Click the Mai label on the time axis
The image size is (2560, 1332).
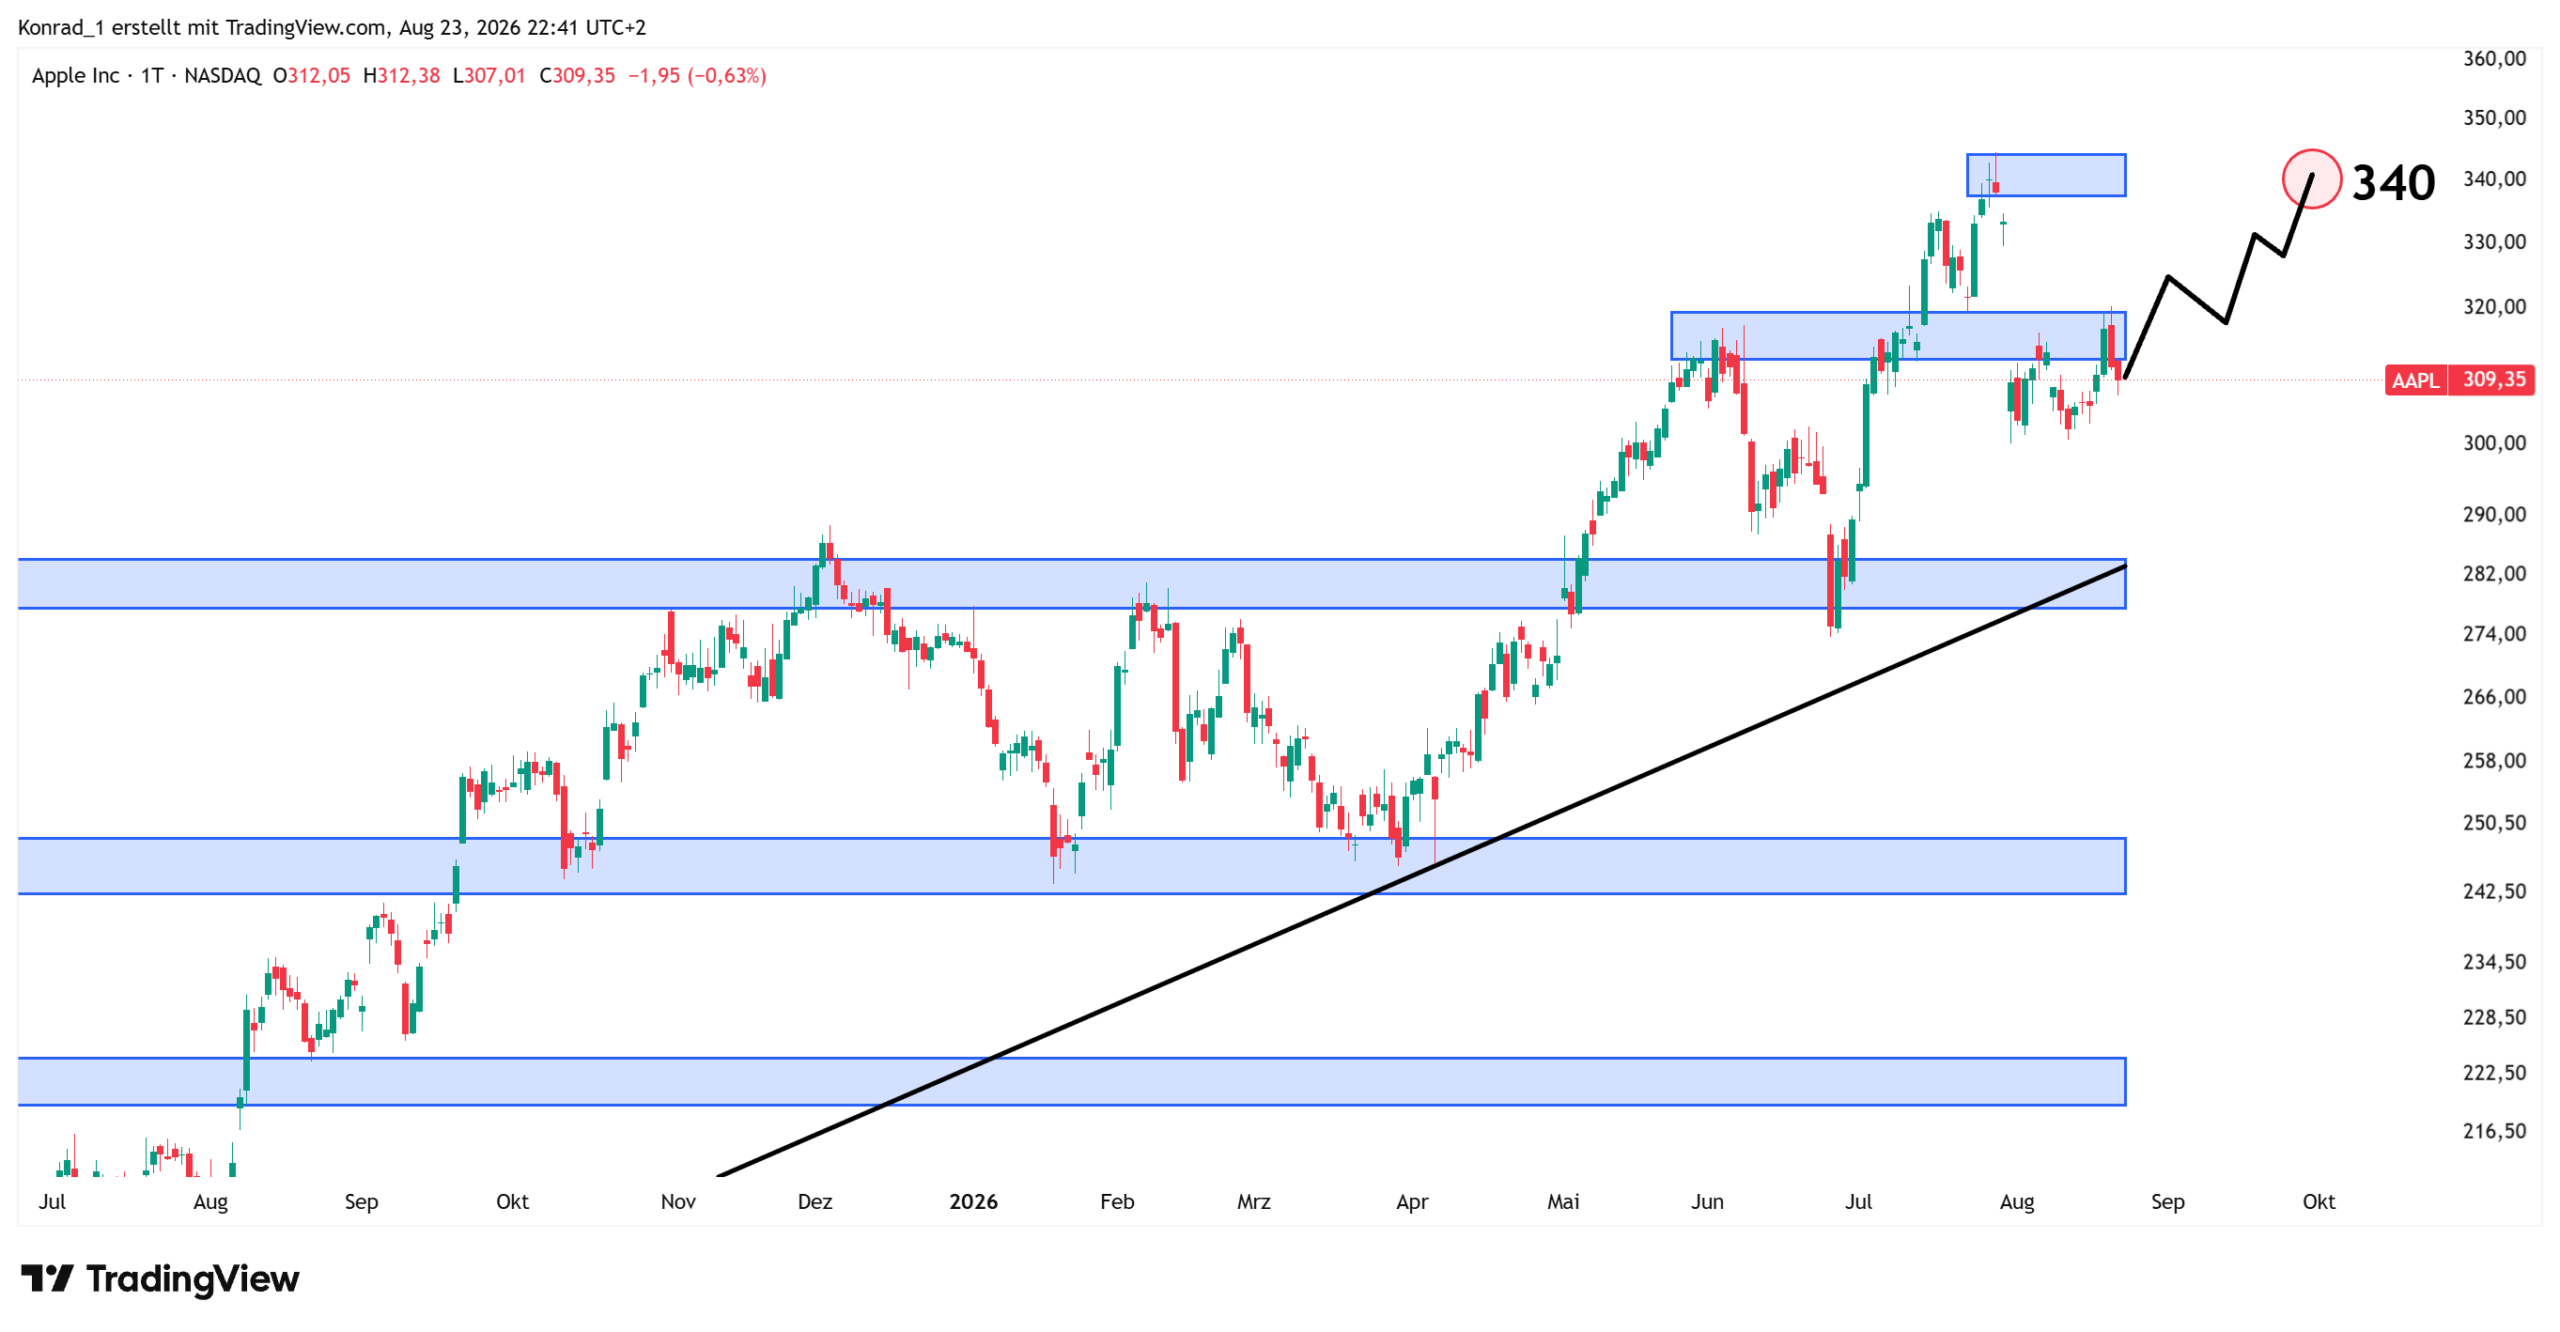pyautogui.click(x=1563, y=1202)
